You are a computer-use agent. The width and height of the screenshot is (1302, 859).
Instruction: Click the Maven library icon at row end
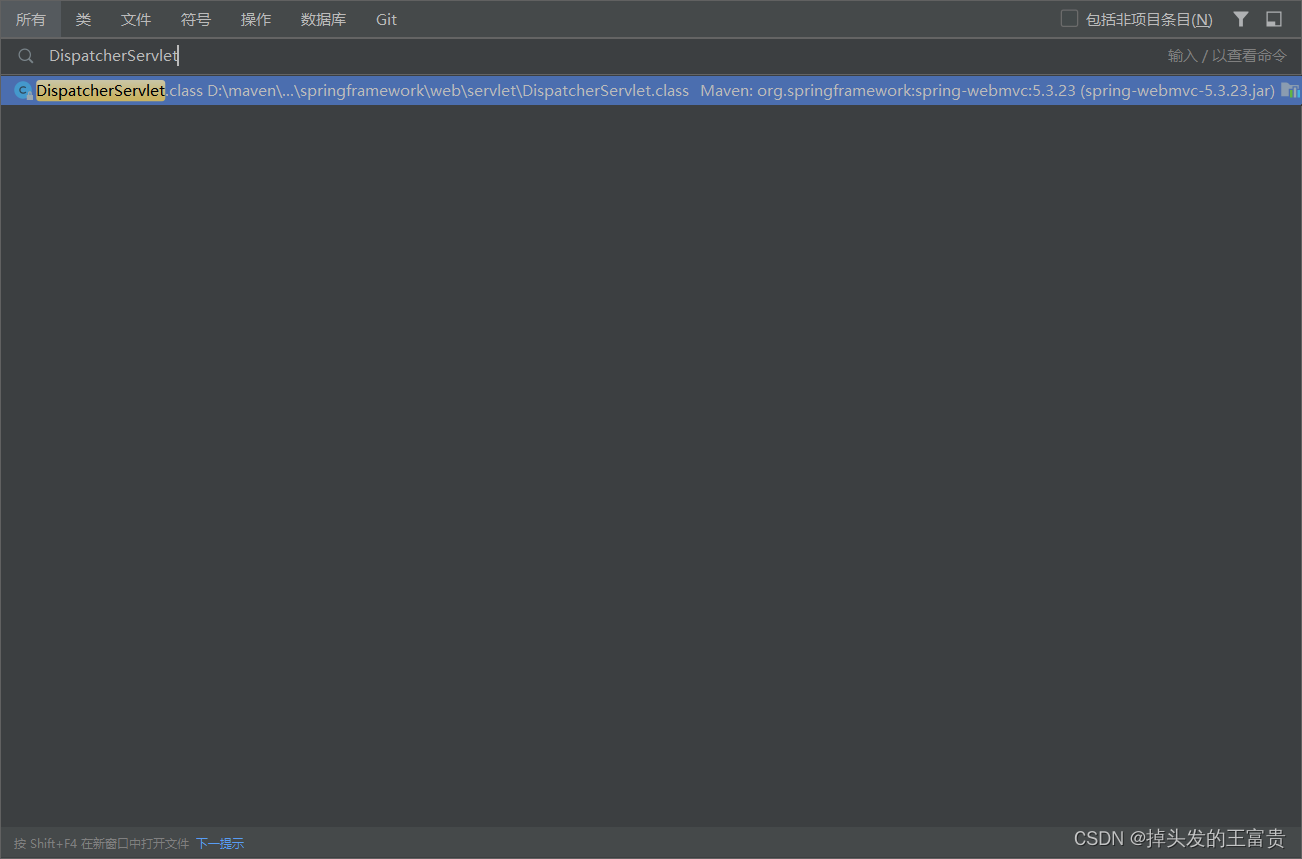[1290, 91]
